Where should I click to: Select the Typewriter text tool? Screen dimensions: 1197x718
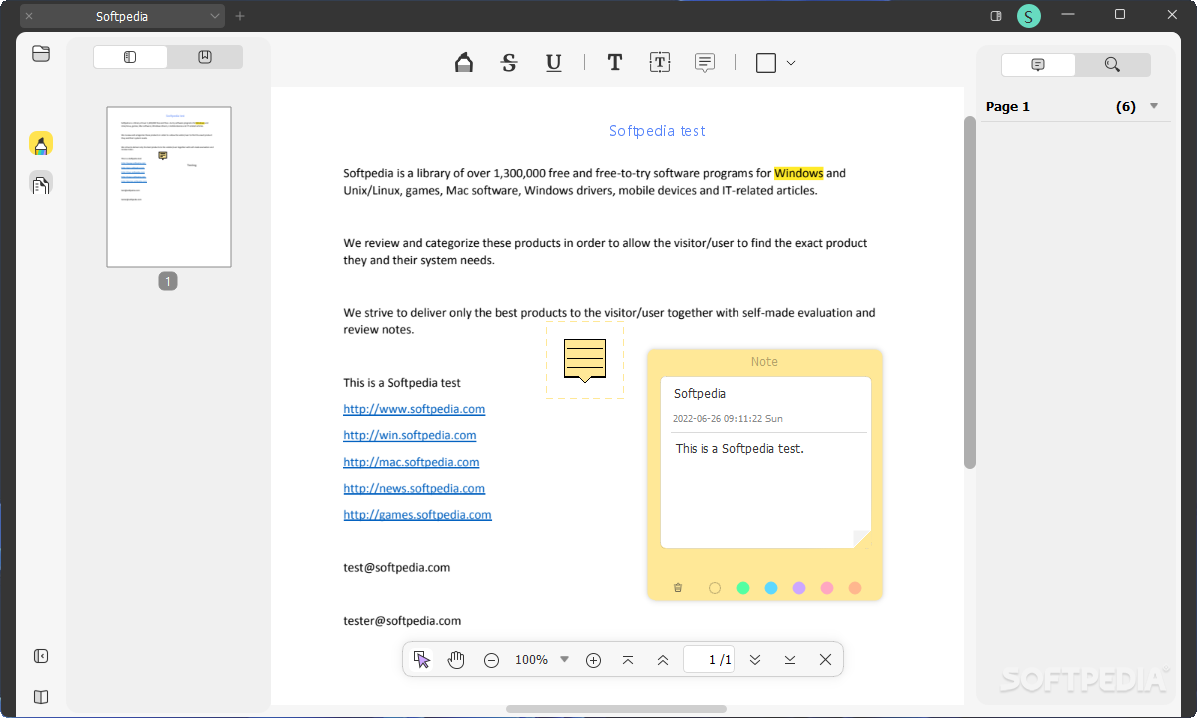(615, 63)
